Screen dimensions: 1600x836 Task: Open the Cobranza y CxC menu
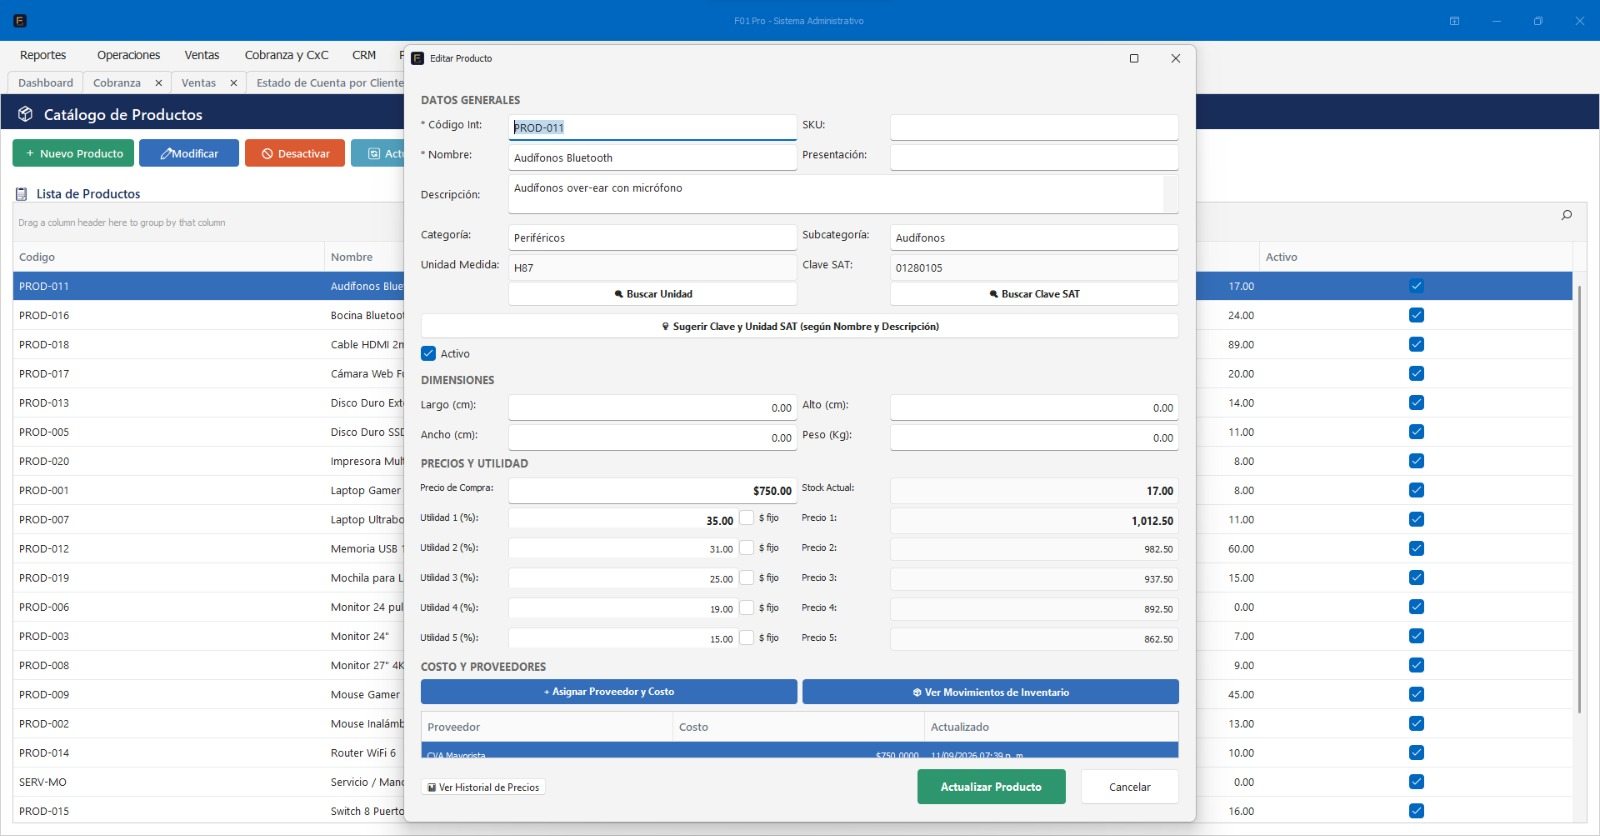(x=286, y=55)
